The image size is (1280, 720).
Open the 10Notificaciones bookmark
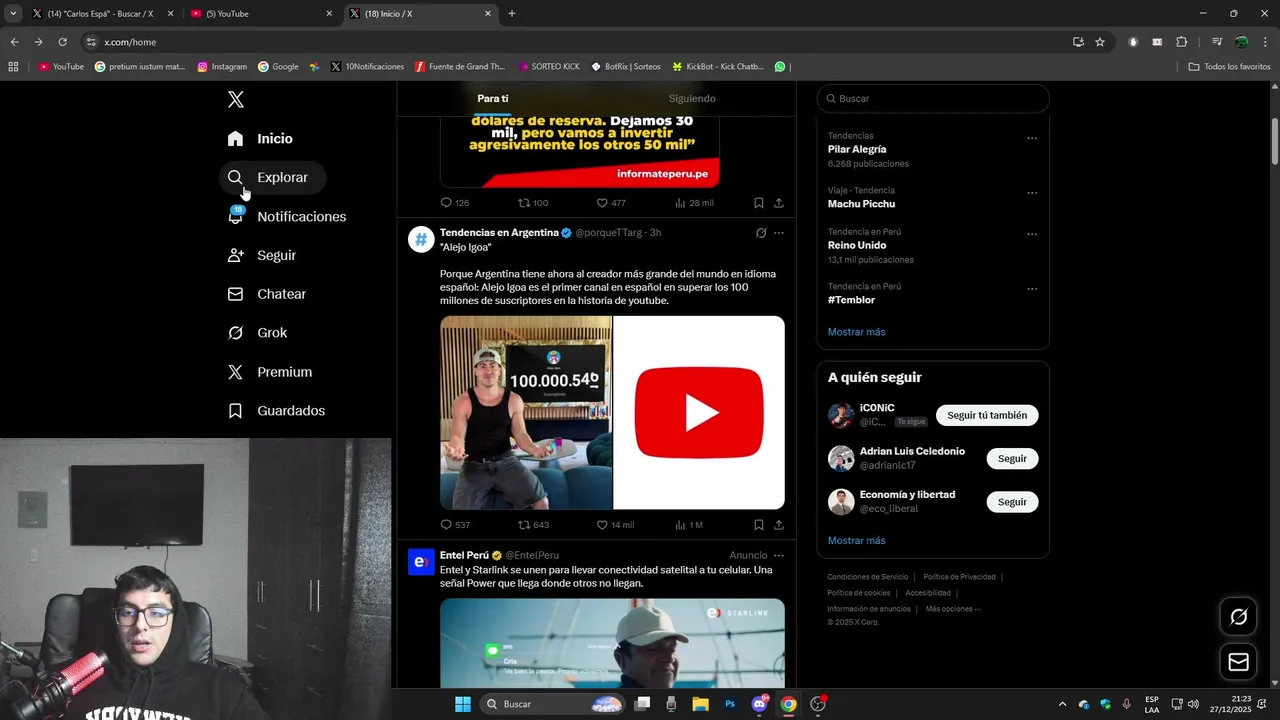pos(367,67)
